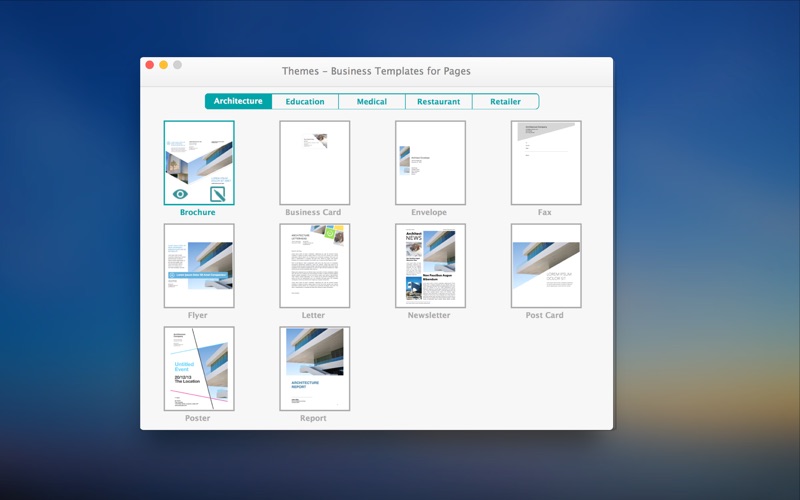Preview the Brochure template with eye icon
Screen dimensions: 800x500
[180, 194]
